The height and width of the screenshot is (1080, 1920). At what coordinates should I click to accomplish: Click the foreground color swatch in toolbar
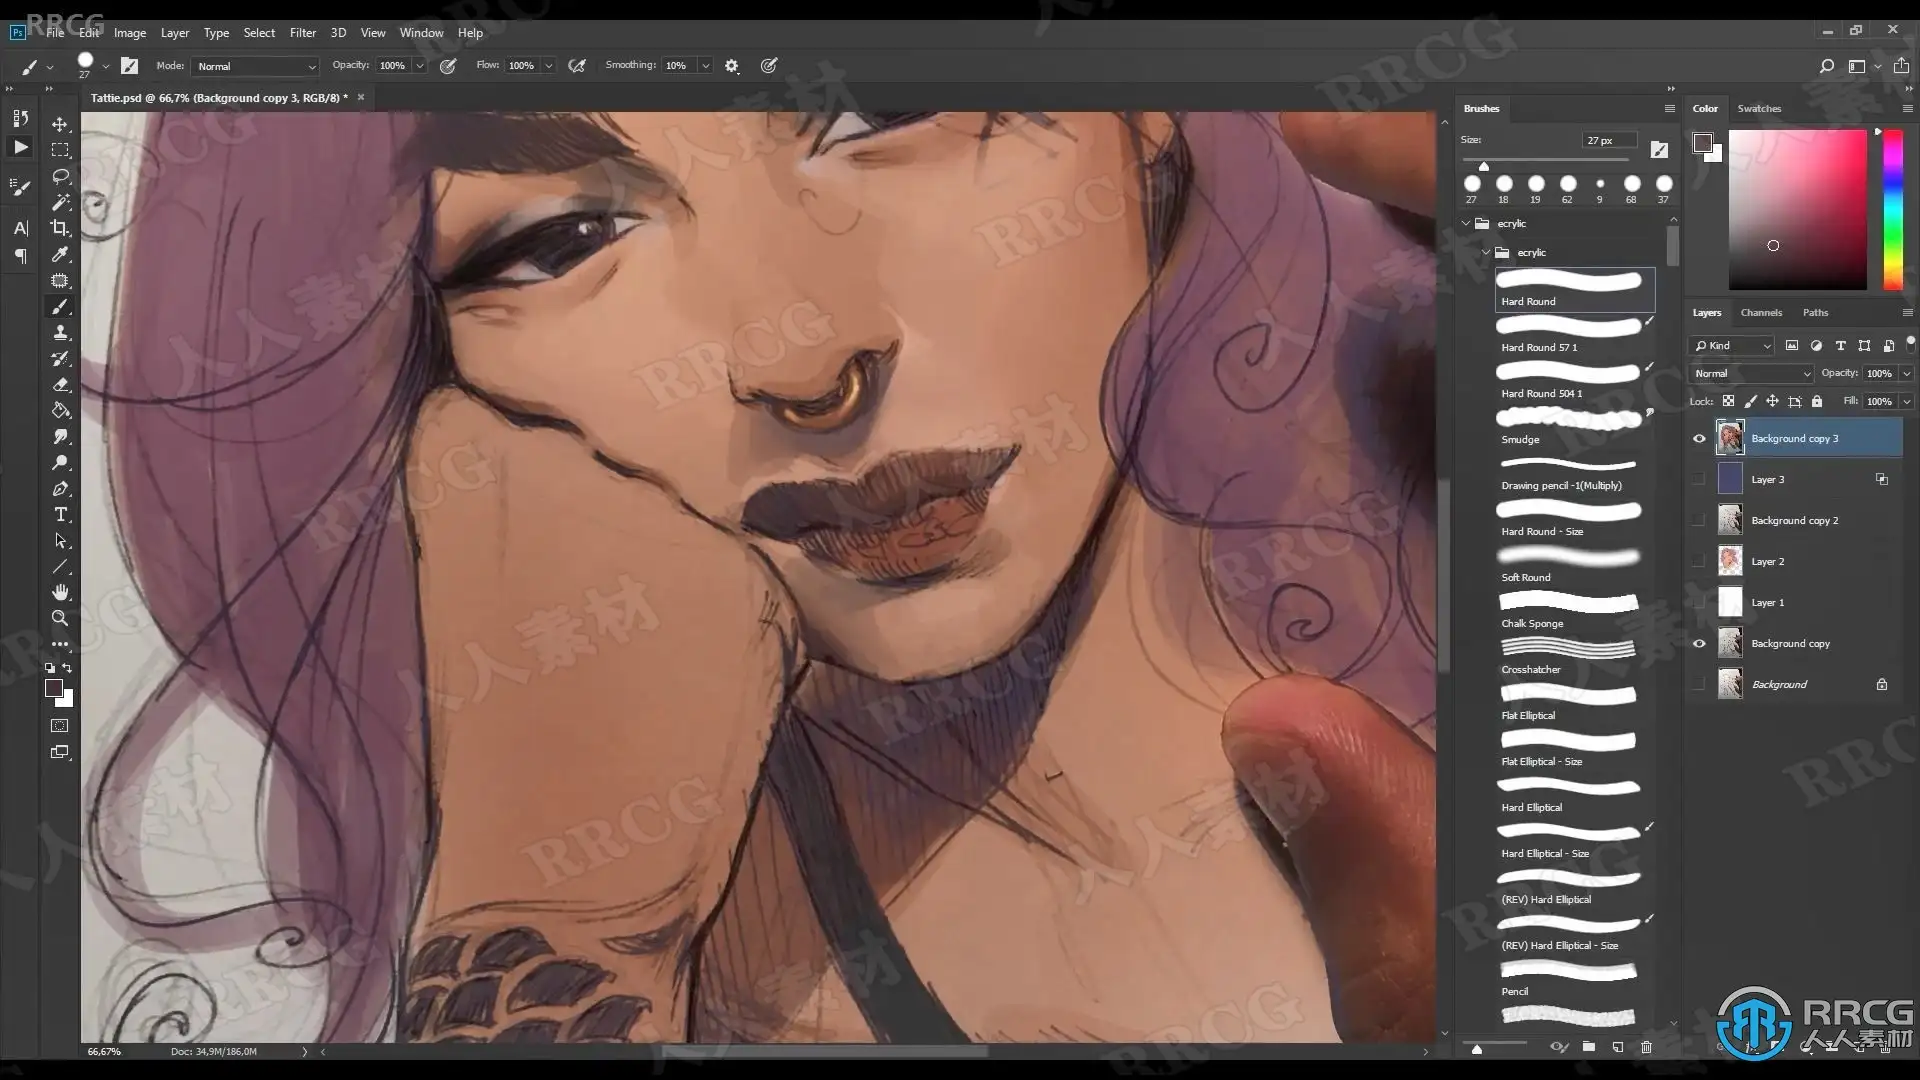coord(54,688)
